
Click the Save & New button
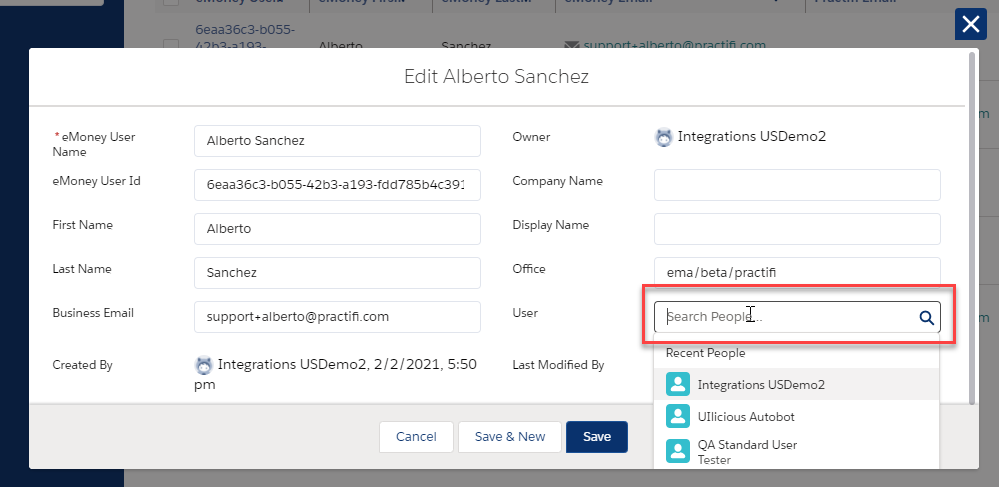pos(510,437)
